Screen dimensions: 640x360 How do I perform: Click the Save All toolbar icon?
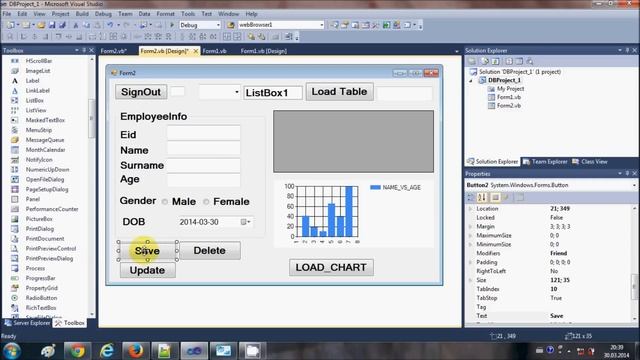(62, 25)
